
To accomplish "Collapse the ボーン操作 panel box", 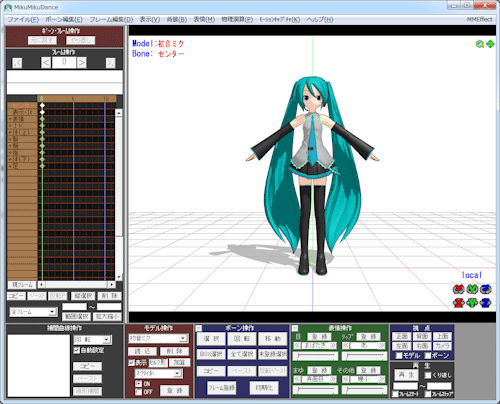I will (198, 328).
